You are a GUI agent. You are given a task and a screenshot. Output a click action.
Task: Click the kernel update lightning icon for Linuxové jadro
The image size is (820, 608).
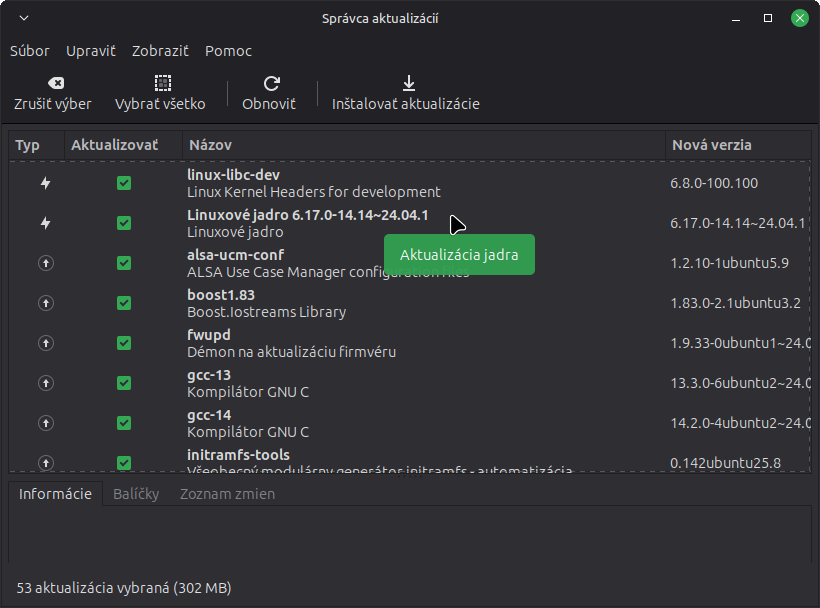(45, 223)
